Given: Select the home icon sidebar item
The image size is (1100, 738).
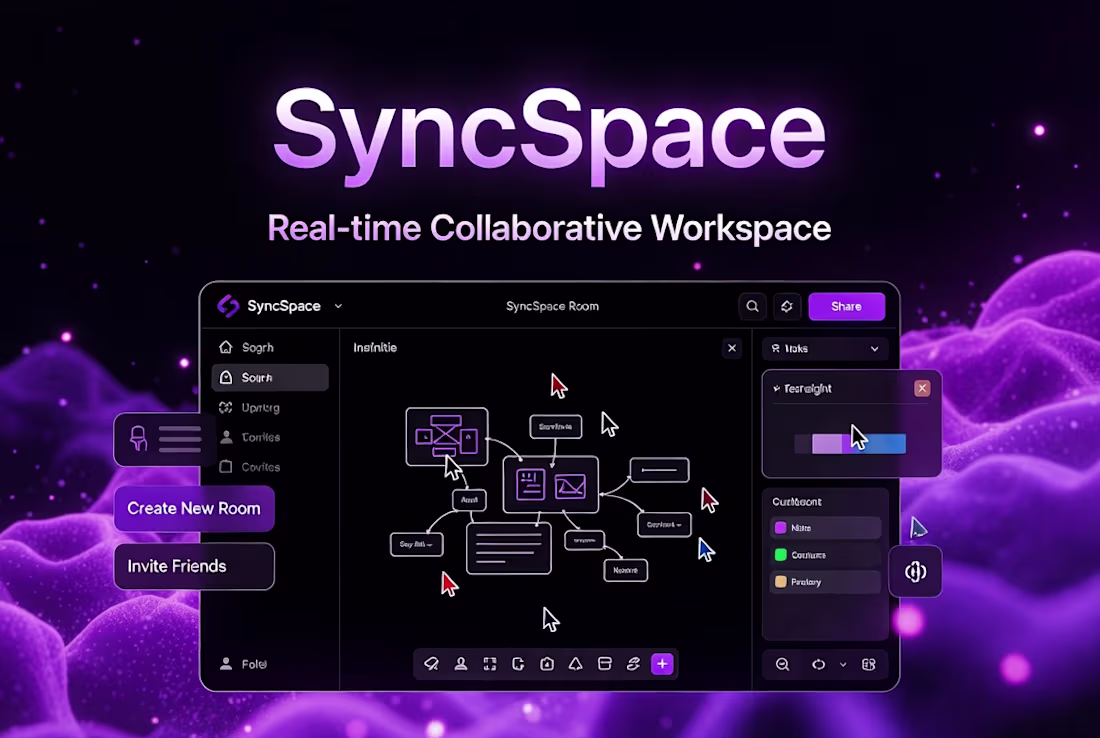Looking at the screenshot, I should coord(270,347).
